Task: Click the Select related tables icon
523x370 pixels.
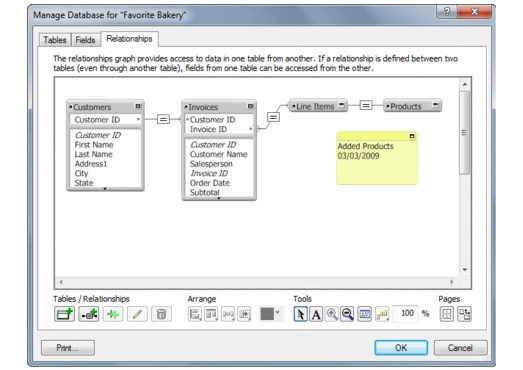Action: pyautogui.click(x=382, y=314)
